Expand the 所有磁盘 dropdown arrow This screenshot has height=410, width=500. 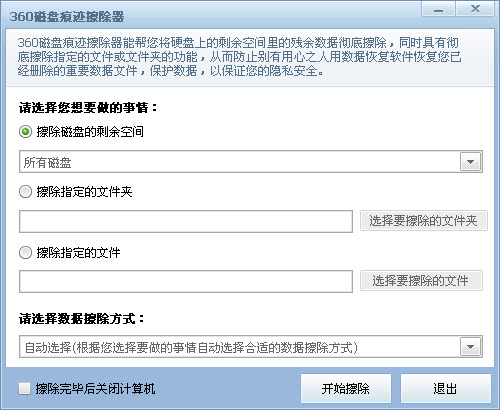point(470,162)
